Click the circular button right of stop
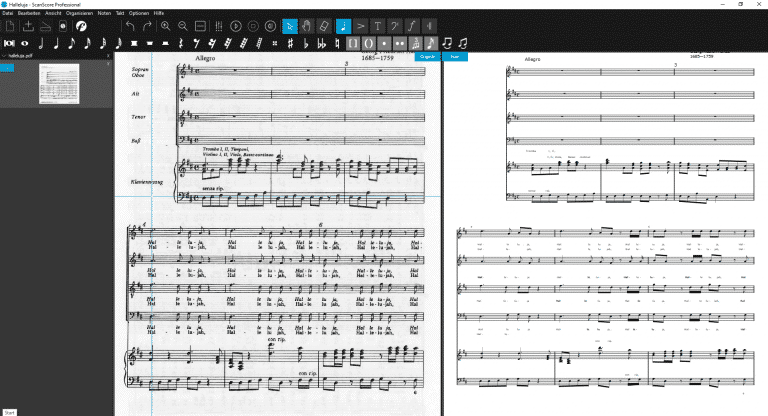 tap(270, 26)
